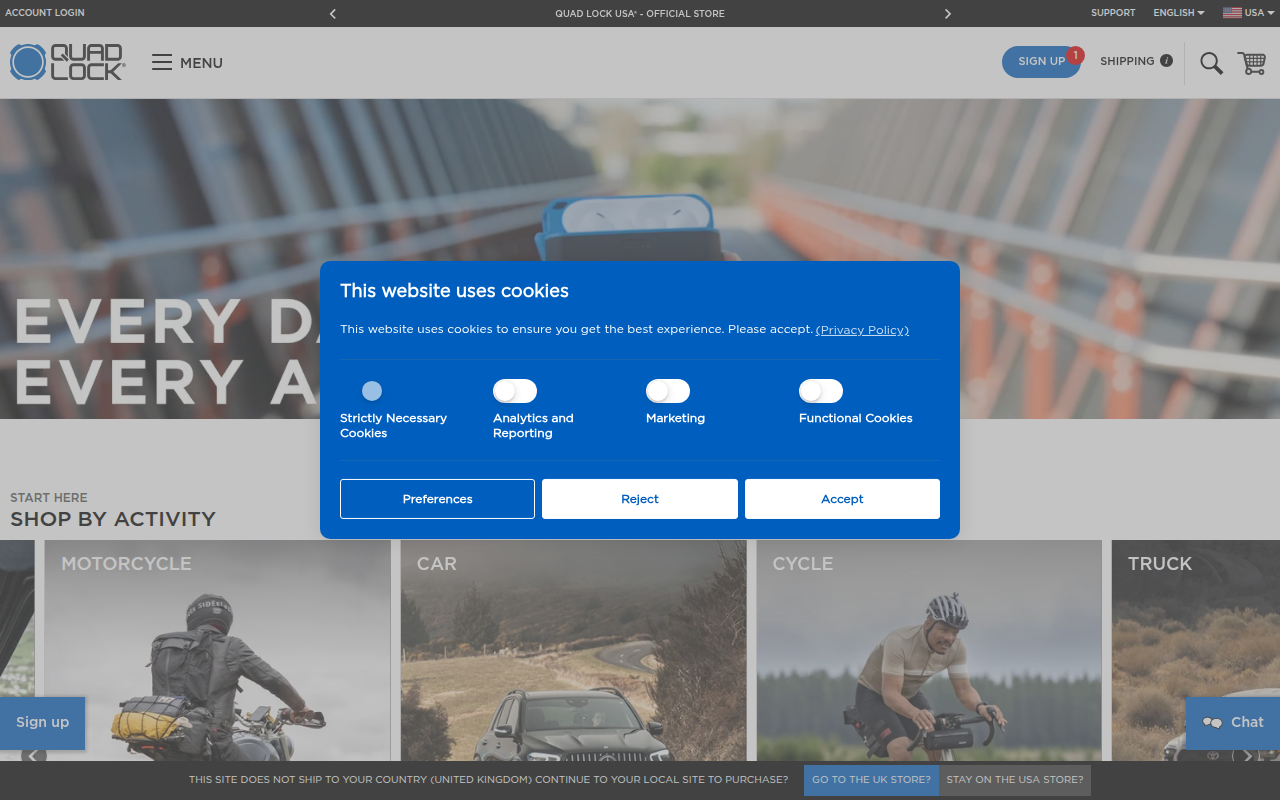Viewport: 1280px width, 800px height.
Task: Open the SUPPORT link
Action: click(x=1113, y=13)
